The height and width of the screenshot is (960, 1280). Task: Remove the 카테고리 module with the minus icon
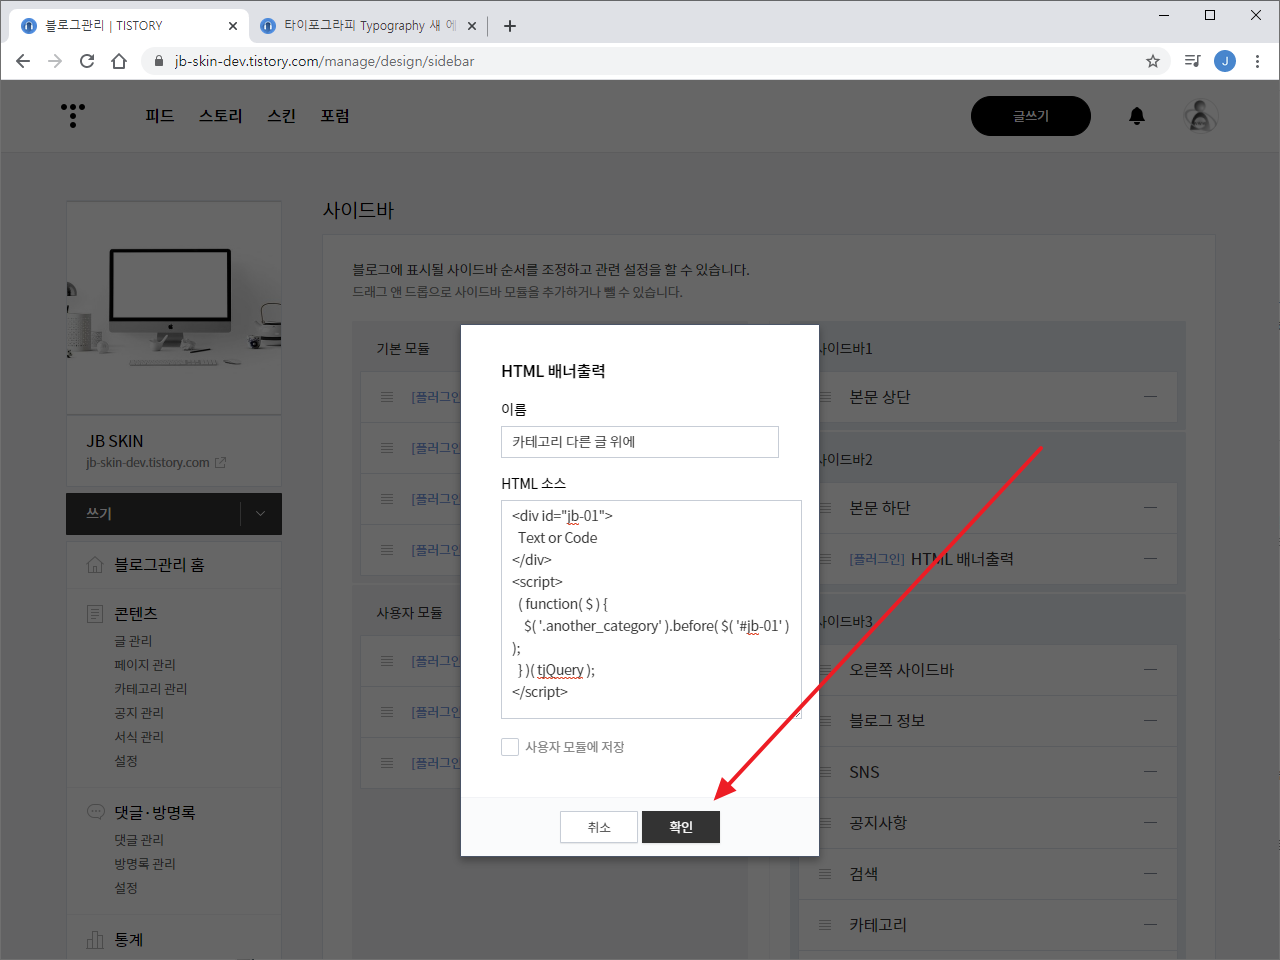(1150, 925)
